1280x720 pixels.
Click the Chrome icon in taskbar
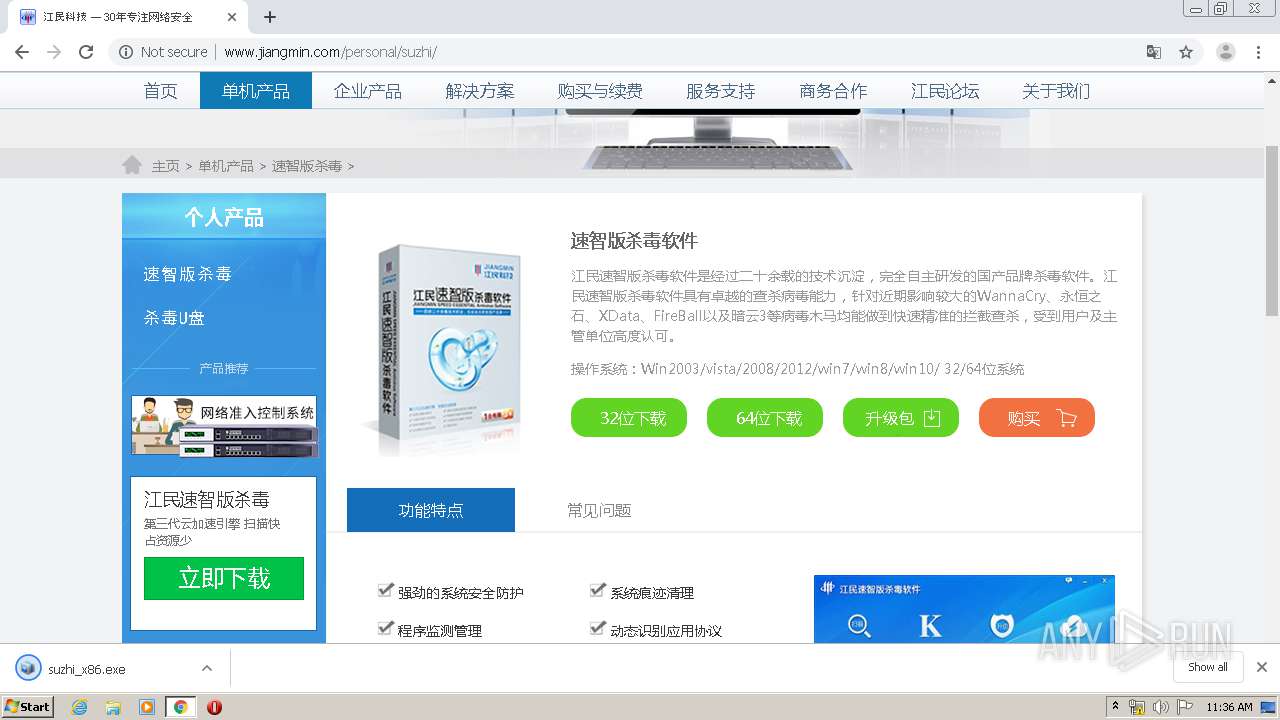[x=180, y=707]
